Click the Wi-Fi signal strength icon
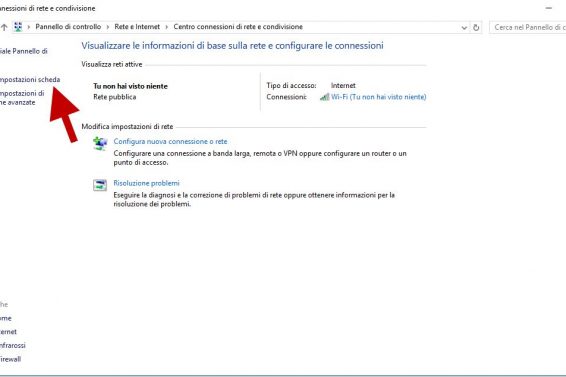Image resolution: width=566 pixels, height=377 pixels. pyautogui.click(x=325, y=97)
